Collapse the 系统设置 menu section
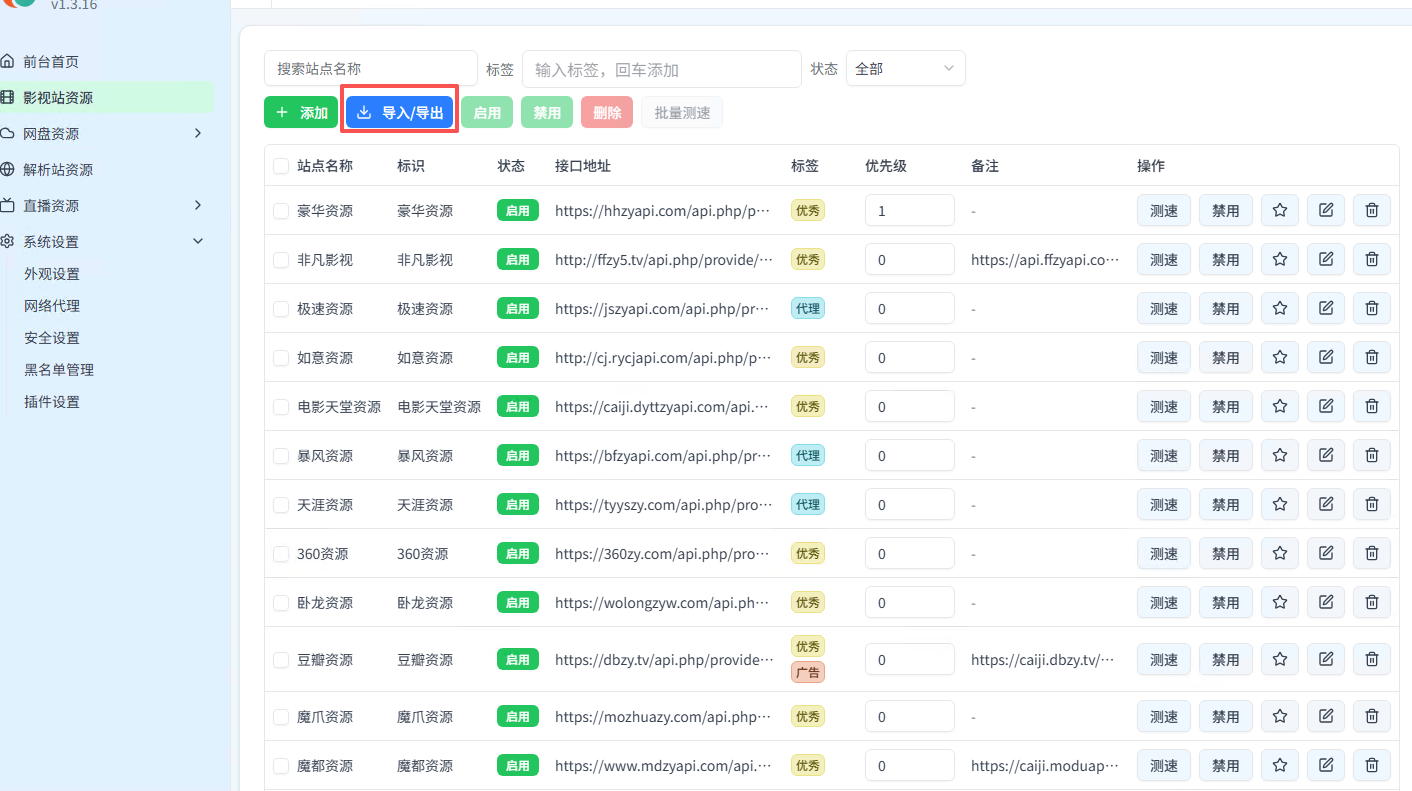The height and width of the screenshot is (791, 1412). click(197, 240)
